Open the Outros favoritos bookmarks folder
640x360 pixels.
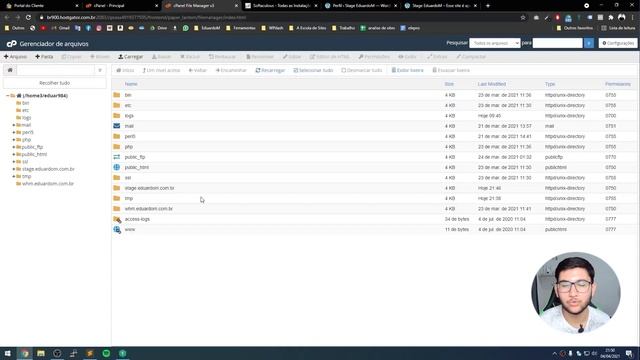575,28
